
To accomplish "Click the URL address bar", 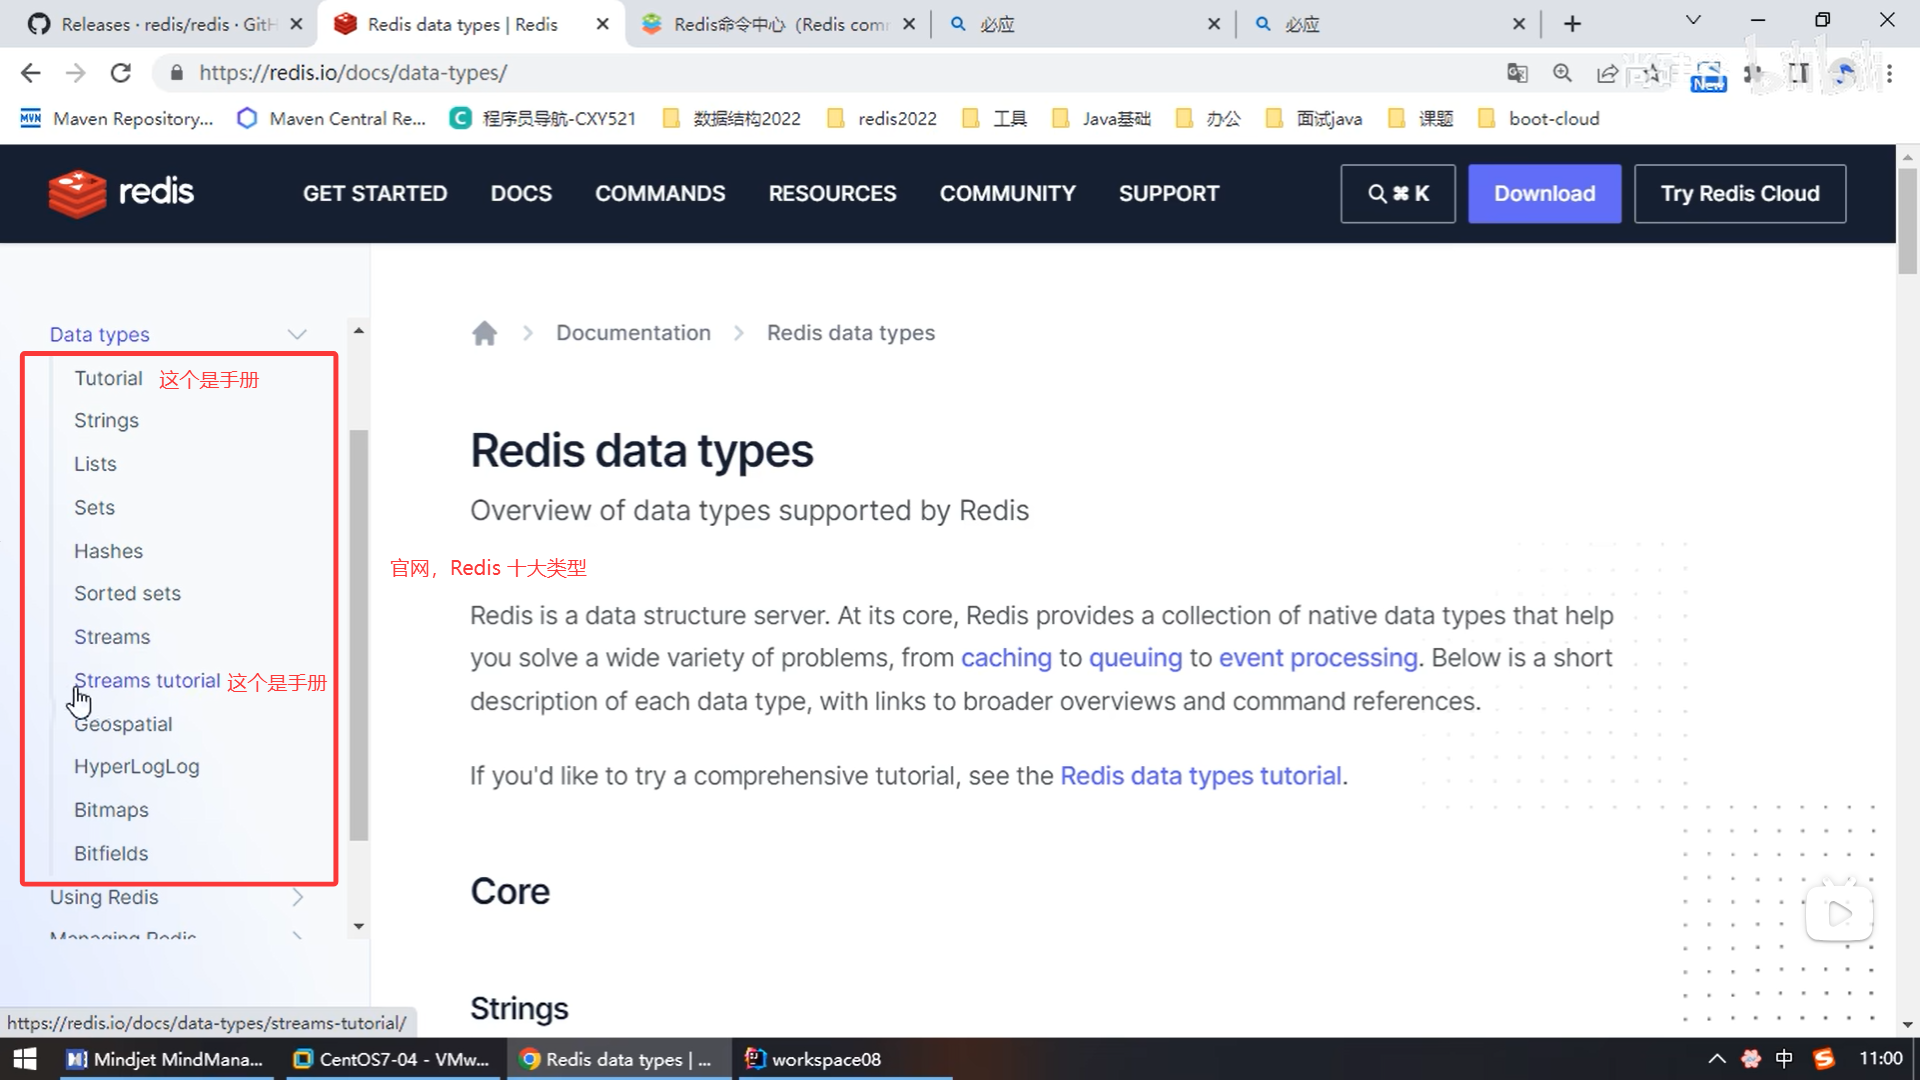I will pyautogui.click(x=700, y=73).
